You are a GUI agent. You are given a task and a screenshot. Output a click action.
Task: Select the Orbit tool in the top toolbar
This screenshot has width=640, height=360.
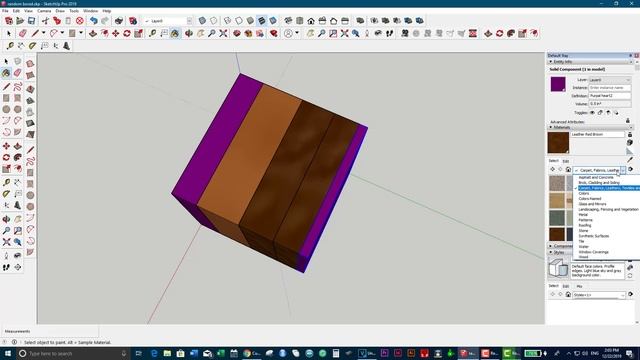click(189, 33)
